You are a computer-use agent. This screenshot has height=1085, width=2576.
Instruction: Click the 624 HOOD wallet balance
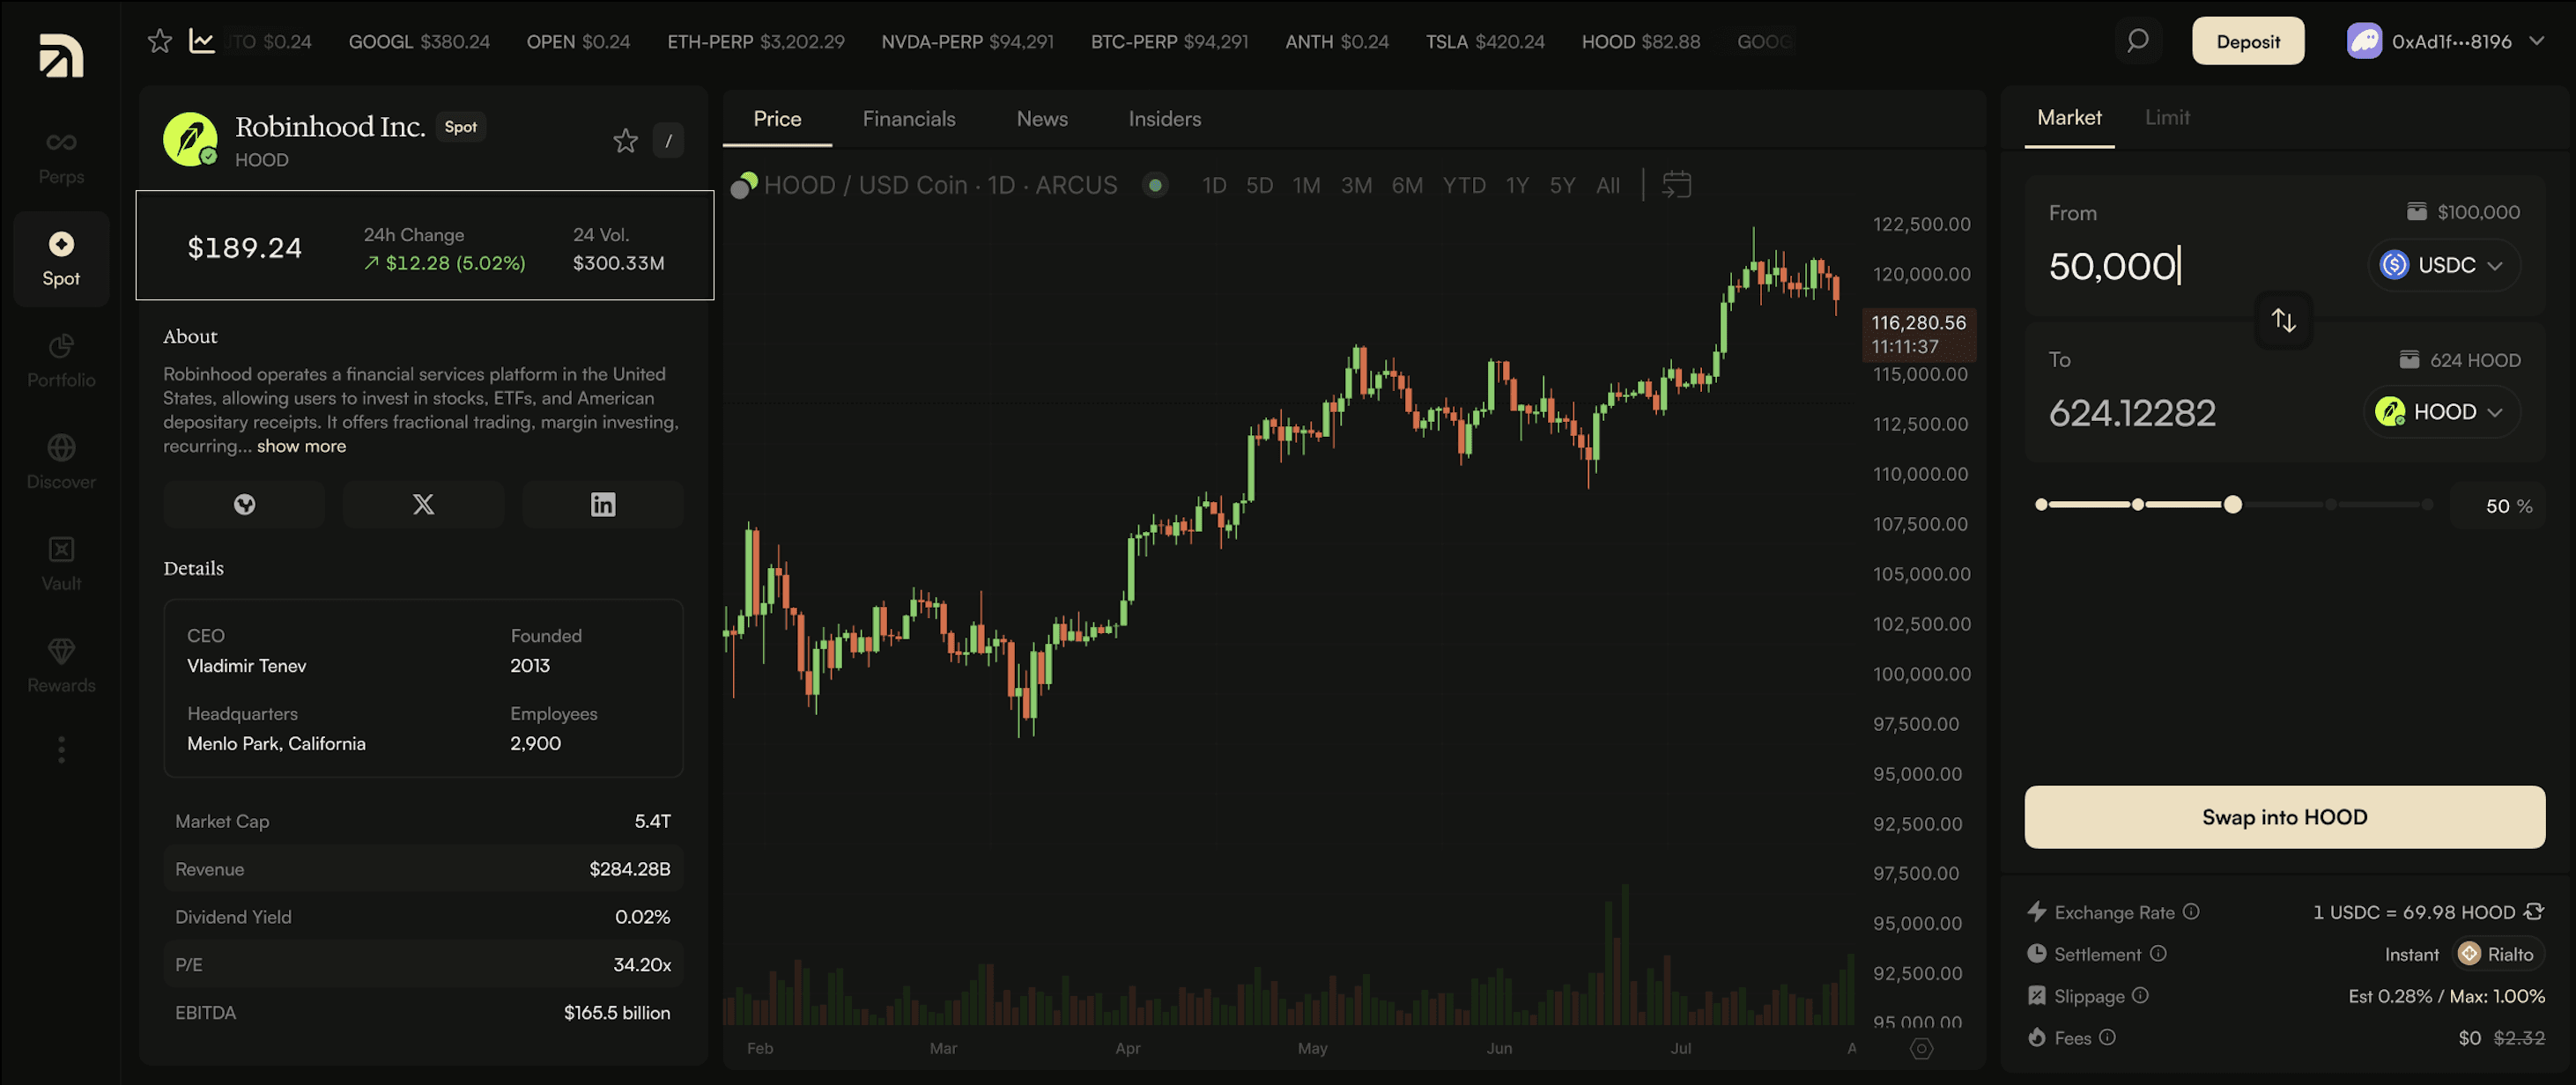(x=2459, y=360)
